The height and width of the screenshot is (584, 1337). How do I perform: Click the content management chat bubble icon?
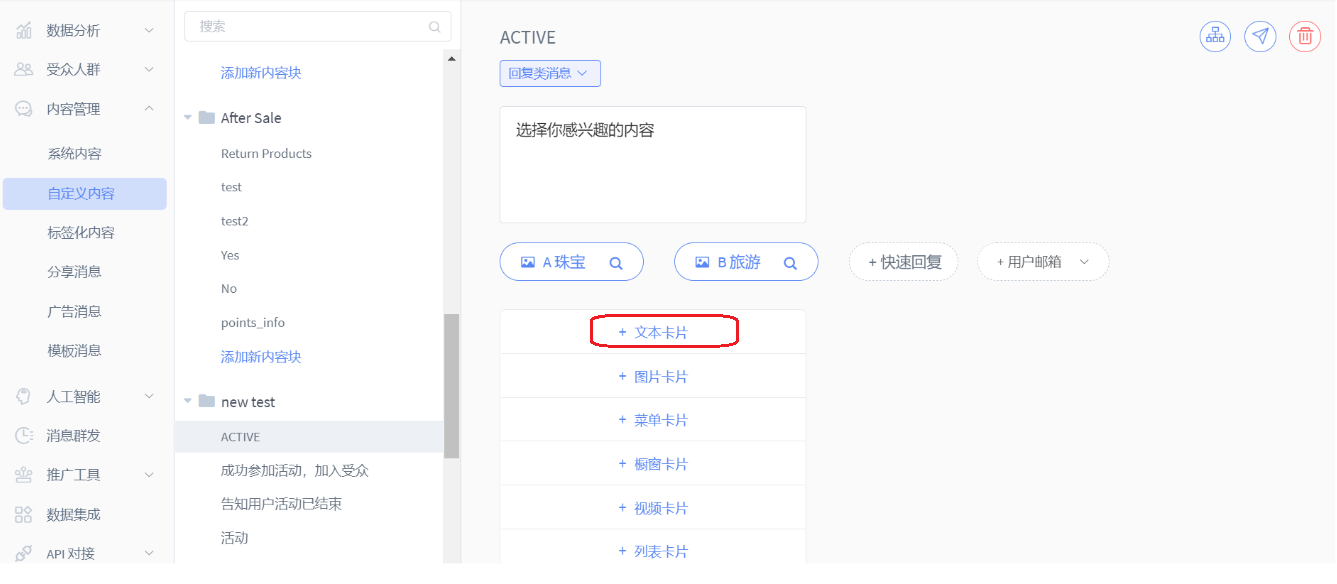(x=23, y=109)
